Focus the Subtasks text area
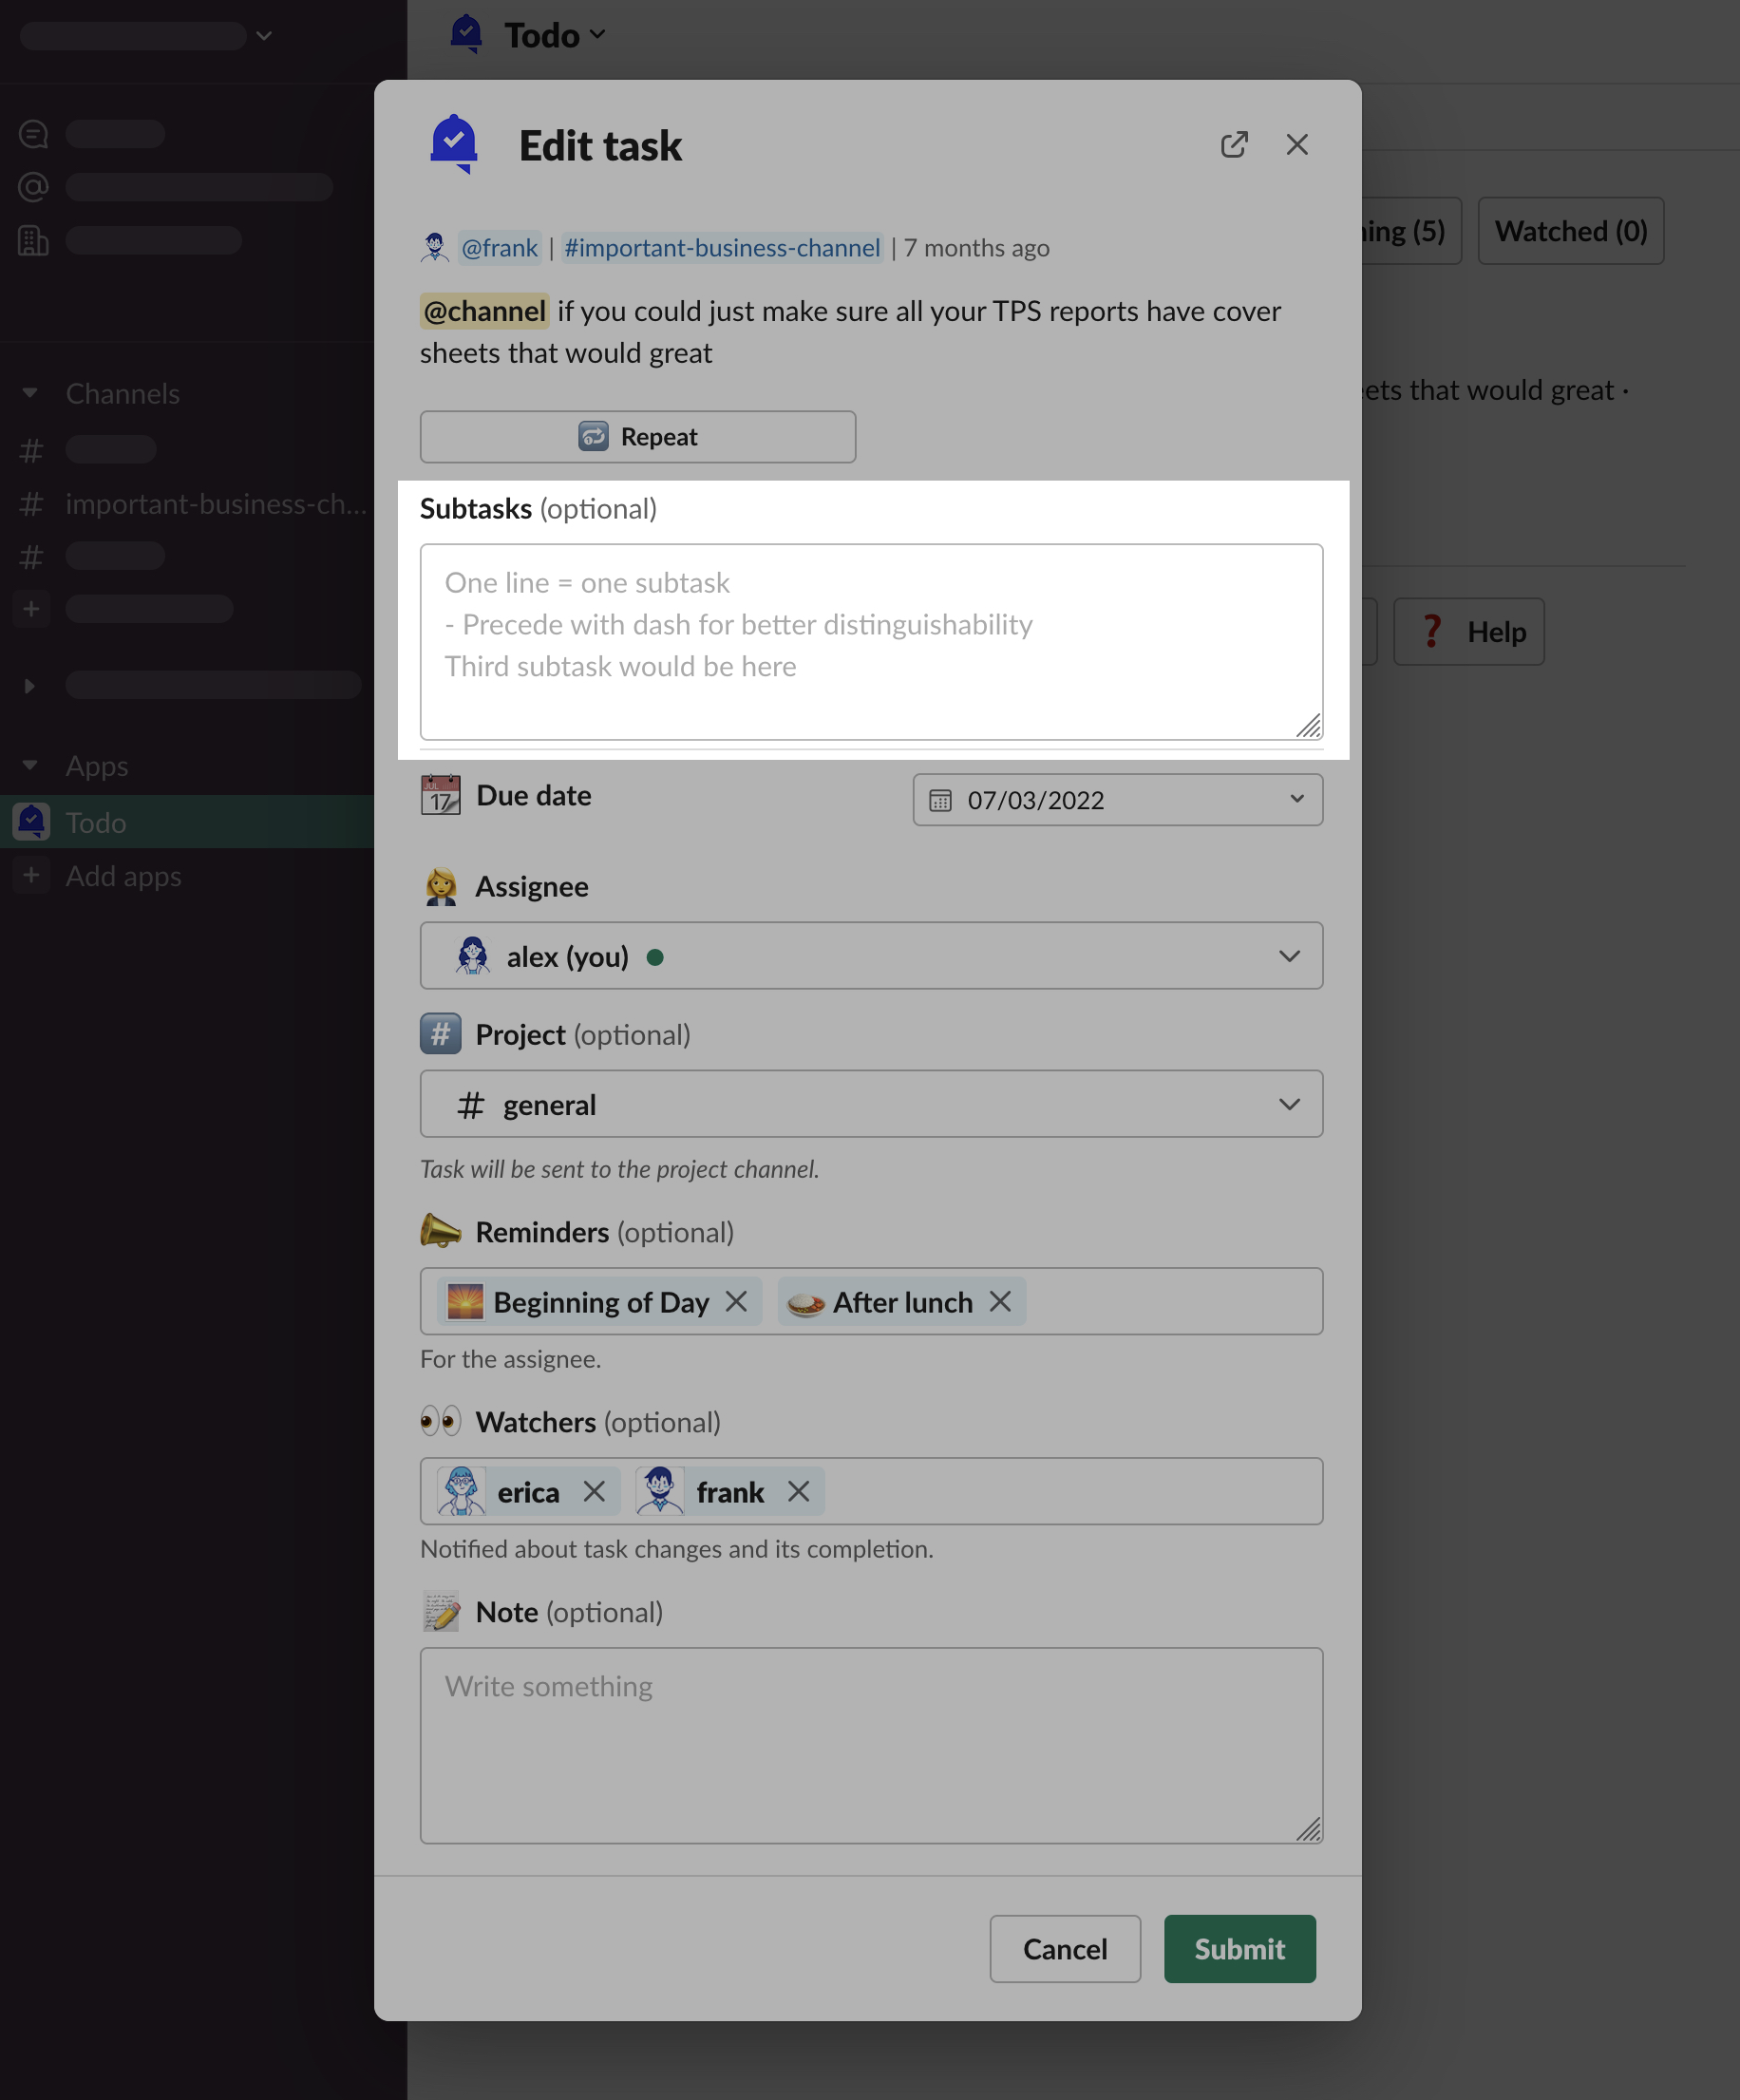 click(871, 642)
